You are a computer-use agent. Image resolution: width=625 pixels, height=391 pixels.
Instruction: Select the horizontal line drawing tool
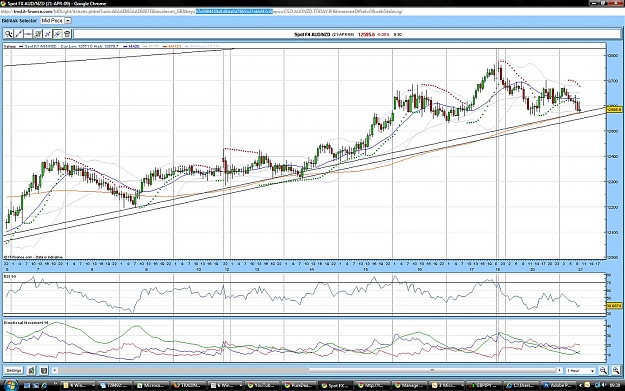tap(28, 34)
